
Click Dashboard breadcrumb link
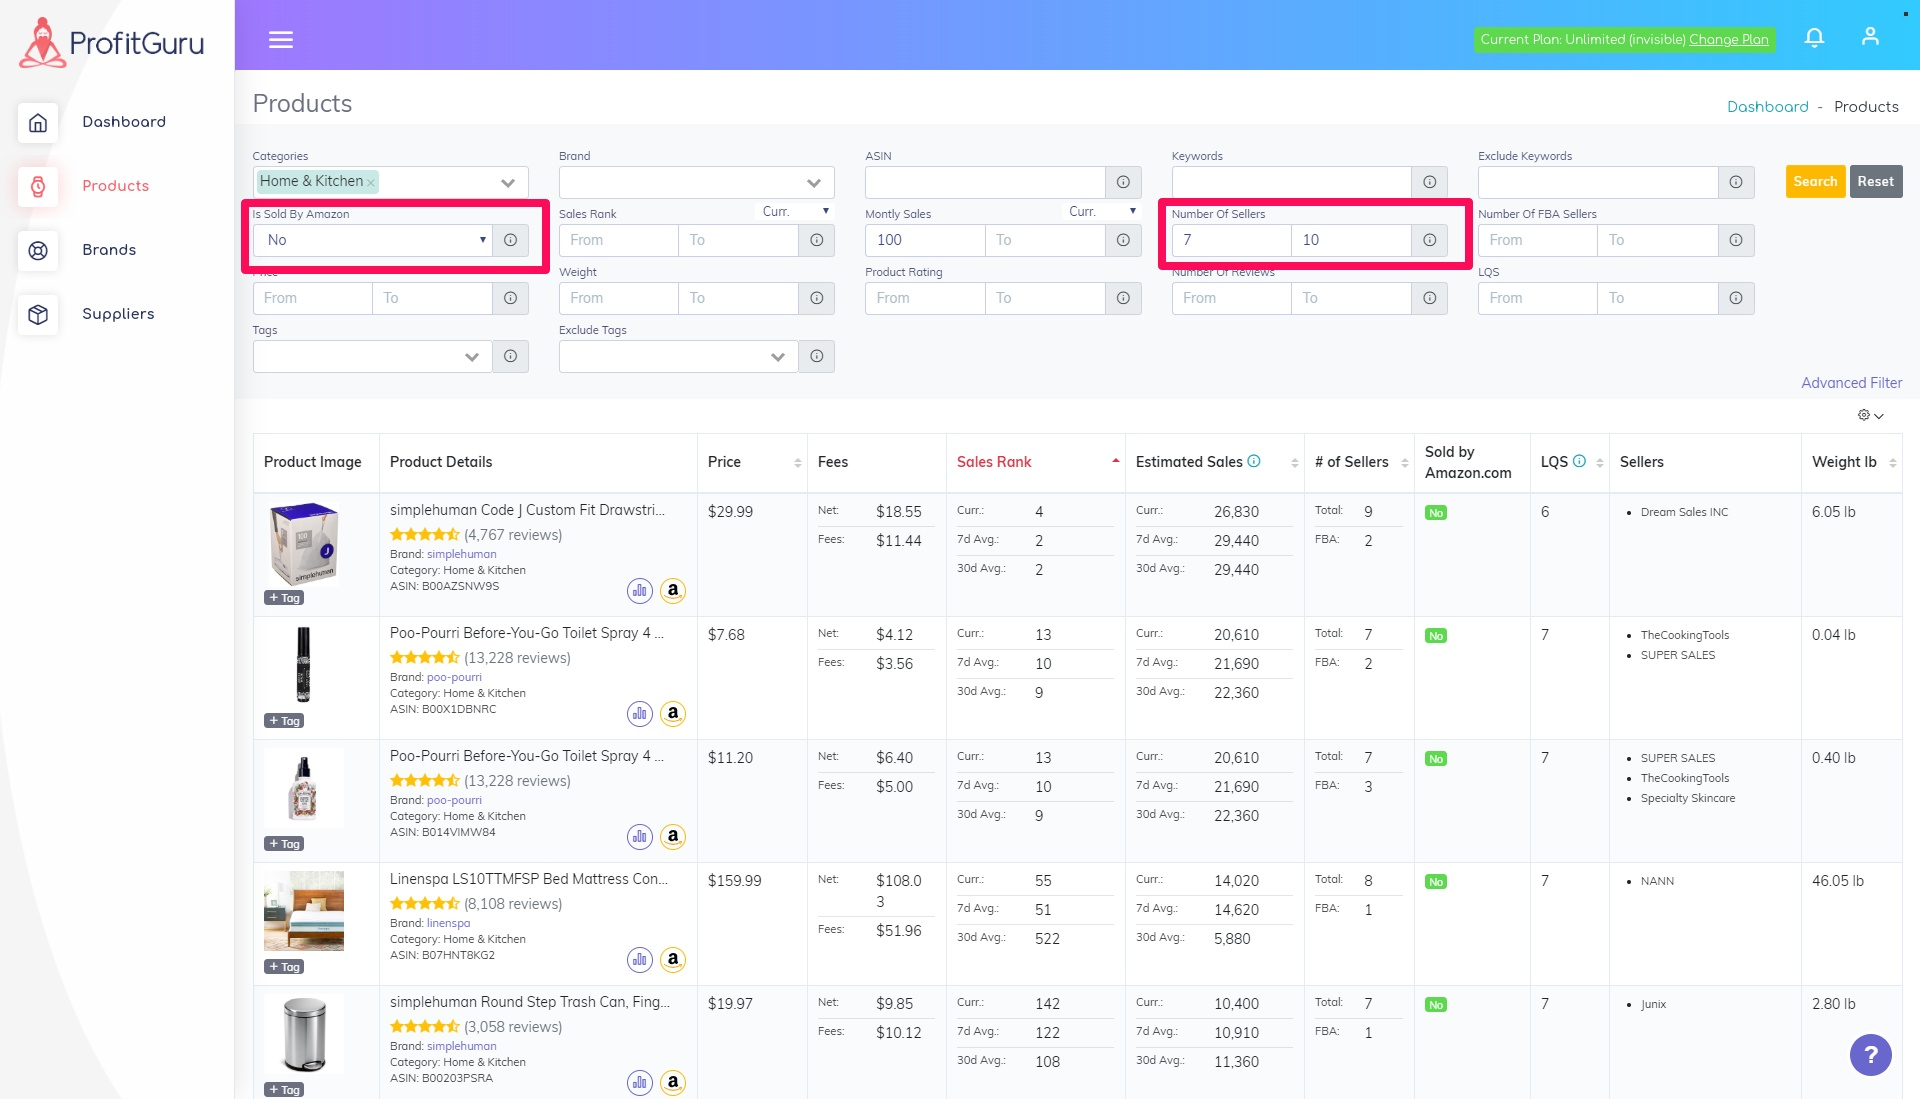1767,107
